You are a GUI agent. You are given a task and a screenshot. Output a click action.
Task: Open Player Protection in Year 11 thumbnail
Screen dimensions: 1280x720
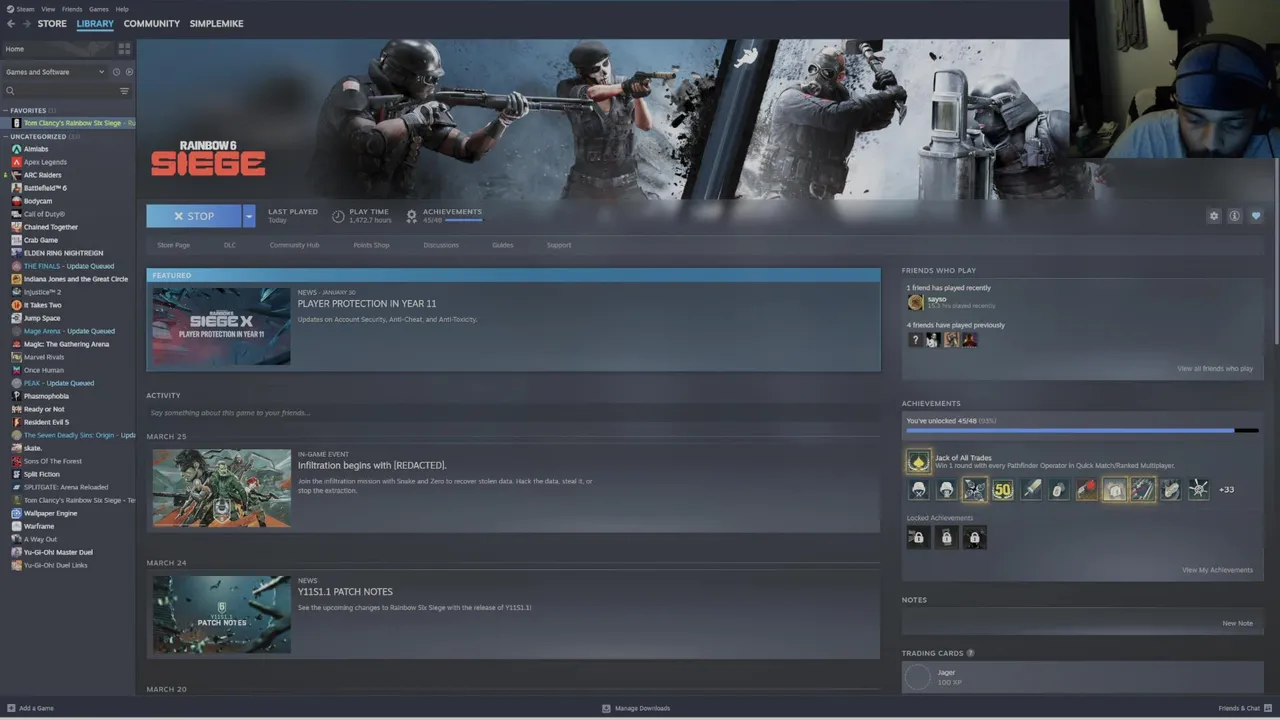tap(221, 326)
